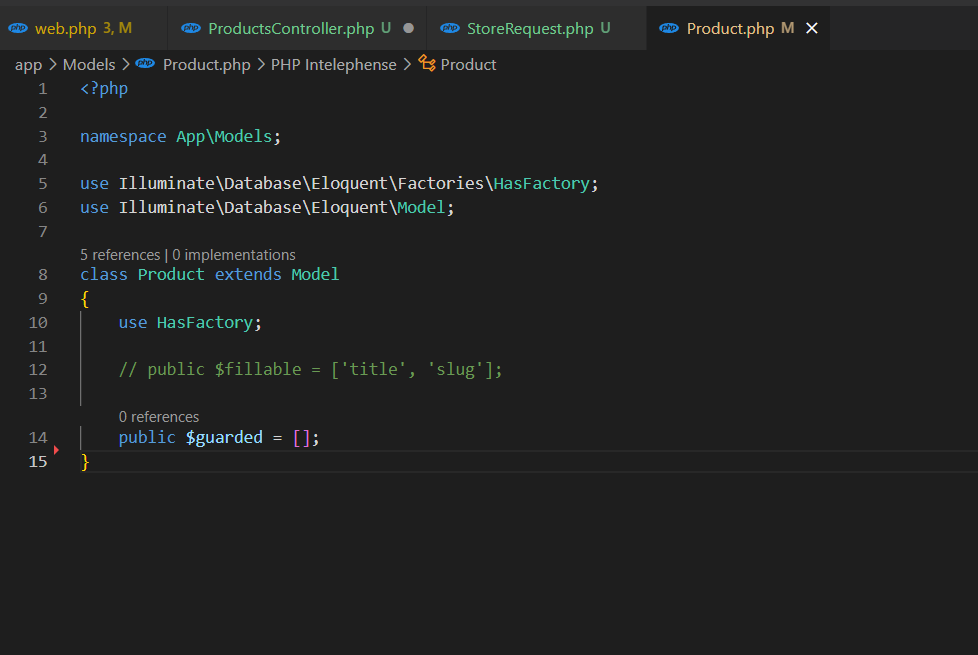Image resolution: width=978 pixels, height=655 pixels.
Task: Click the closing brace on line 15
Action: point(85,462)
